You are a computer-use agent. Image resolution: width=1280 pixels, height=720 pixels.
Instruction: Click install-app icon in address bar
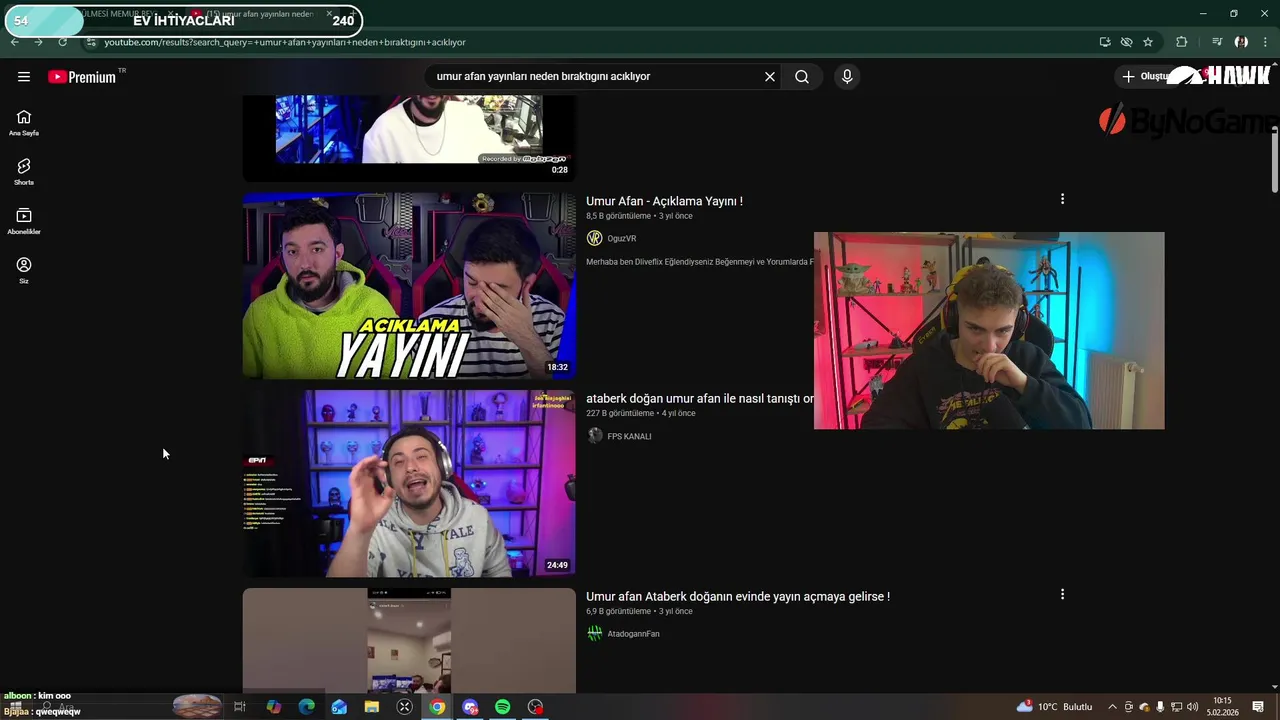[x=1105, y=42]
